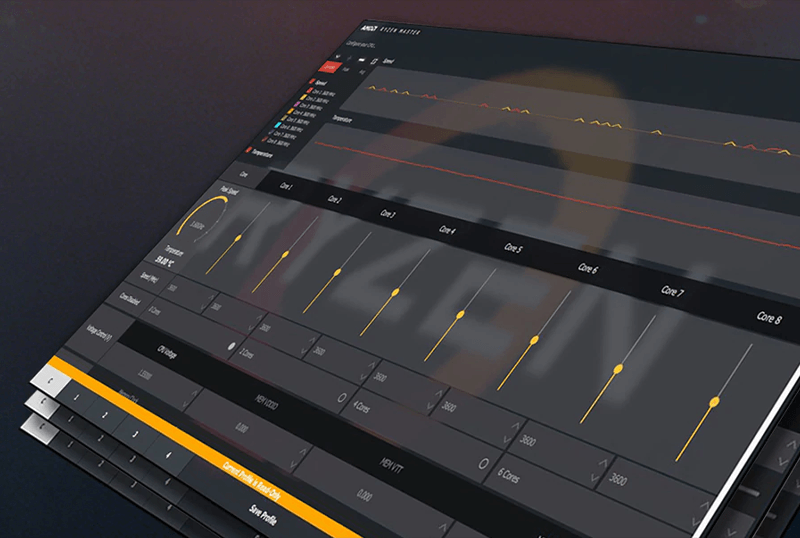Viewport: 800px width, 538px height.
Task: Click the Core 6 column header
Action: tap(588, 268)
